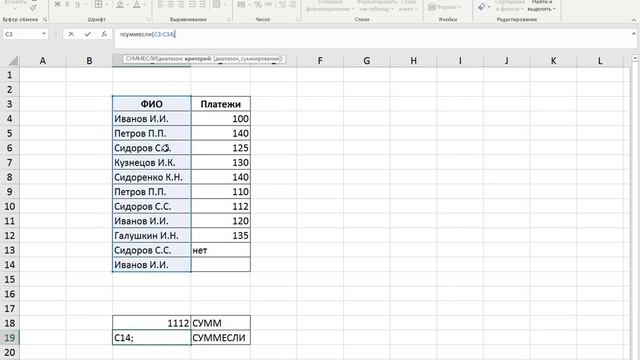Confirm the formula with the checkmark icon

[x=87, y=34]
